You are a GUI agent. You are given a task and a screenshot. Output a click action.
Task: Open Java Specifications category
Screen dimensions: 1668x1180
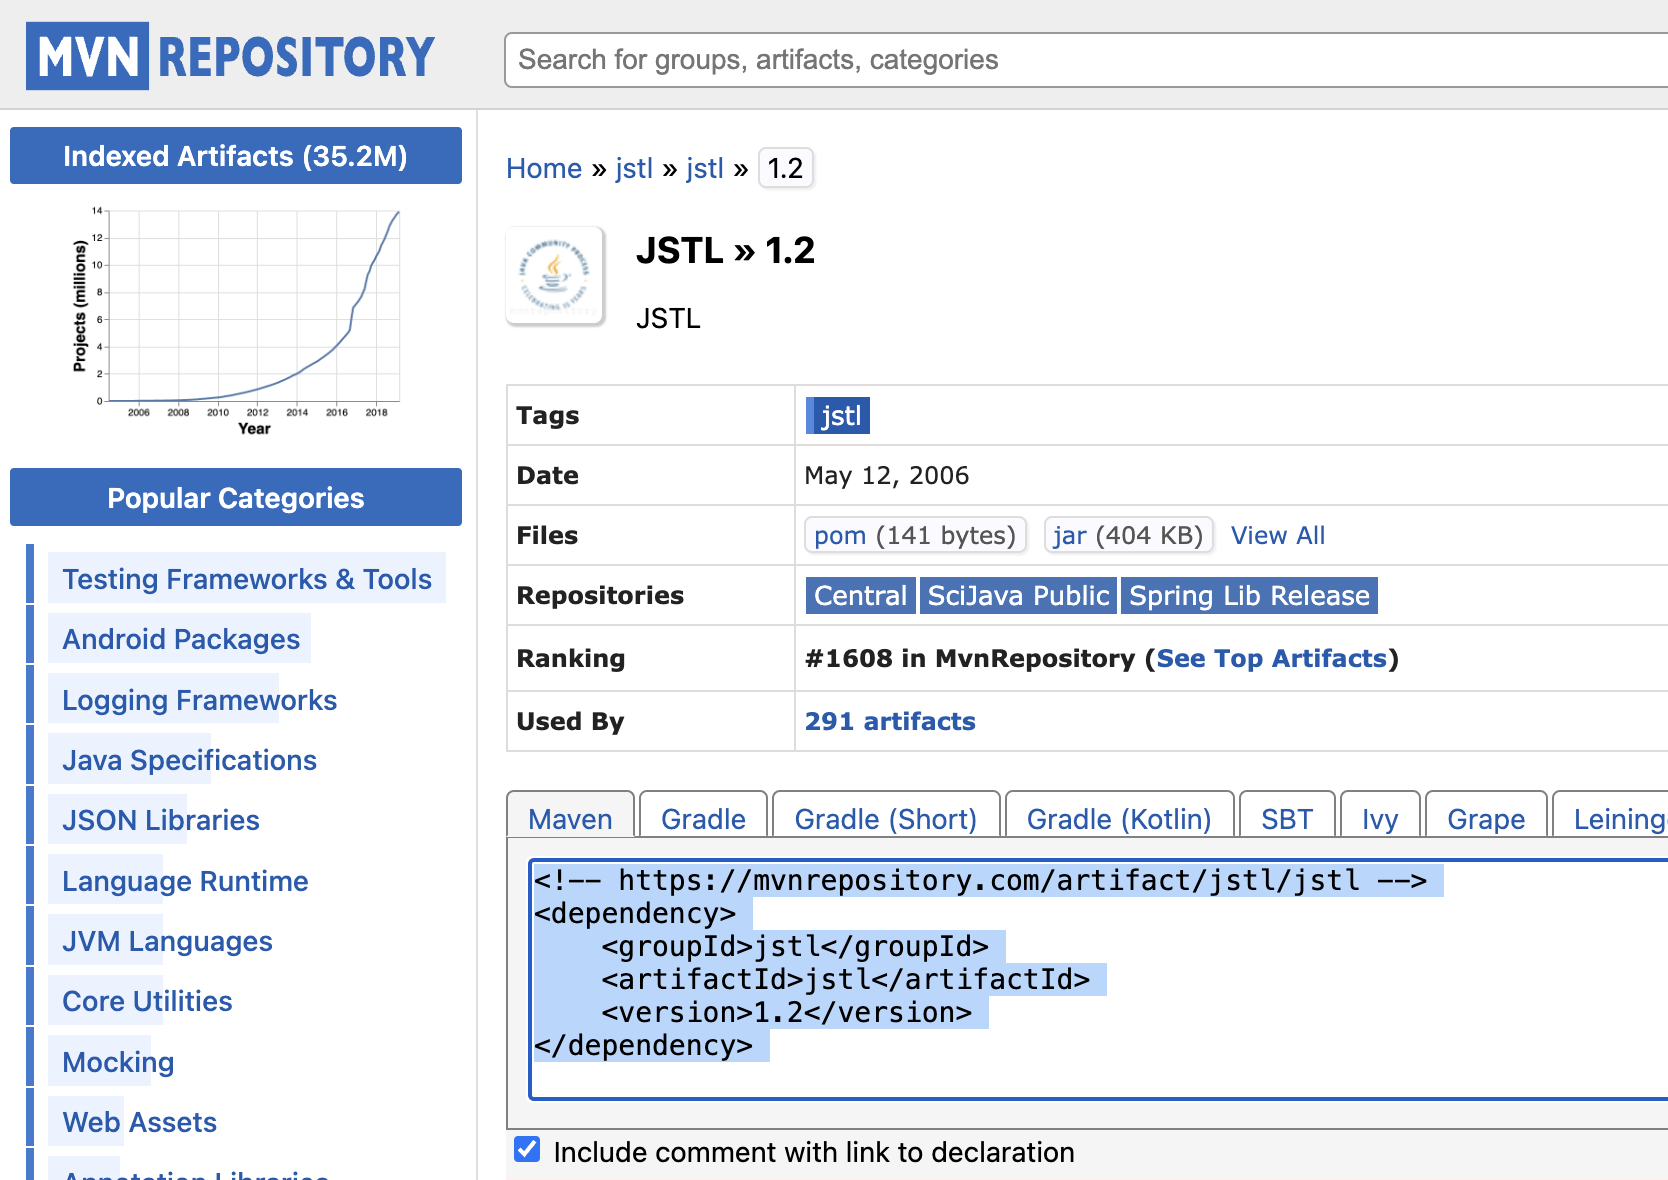[x=189, y=760]
